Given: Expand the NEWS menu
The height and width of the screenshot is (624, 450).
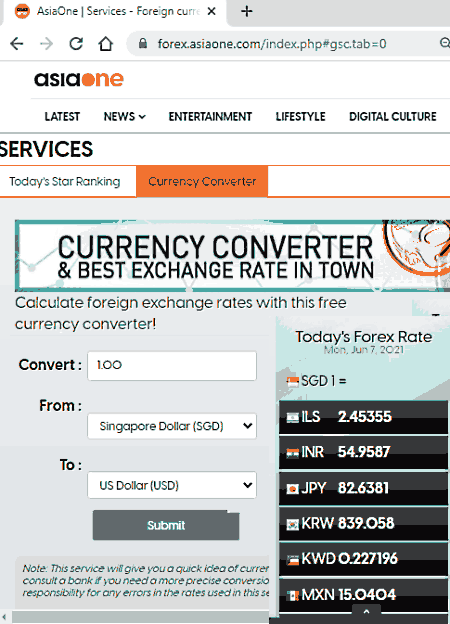Looking at the screenshot, I should 125,117.
